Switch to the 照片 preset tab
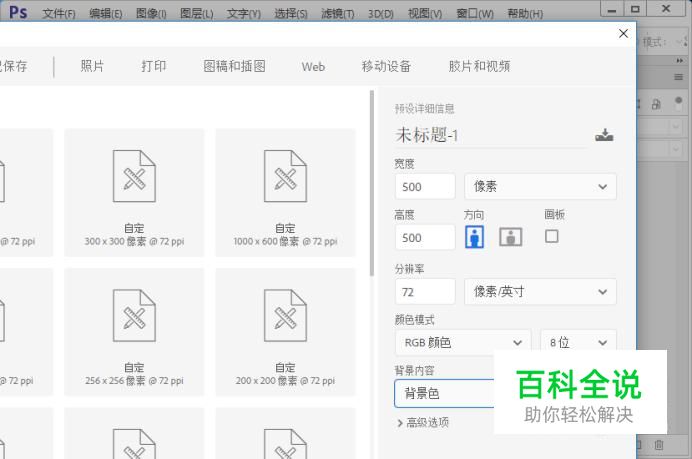 tap(92, 66)
